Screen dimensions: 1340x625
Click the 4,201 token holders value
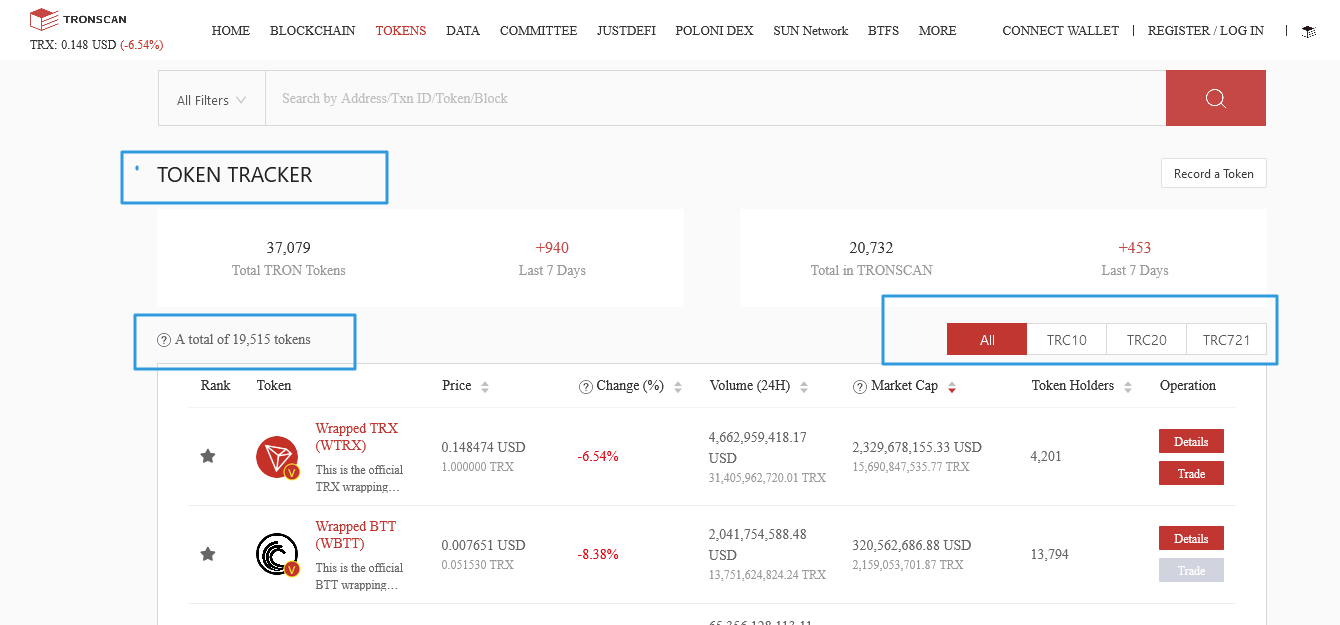[1046, 457]
